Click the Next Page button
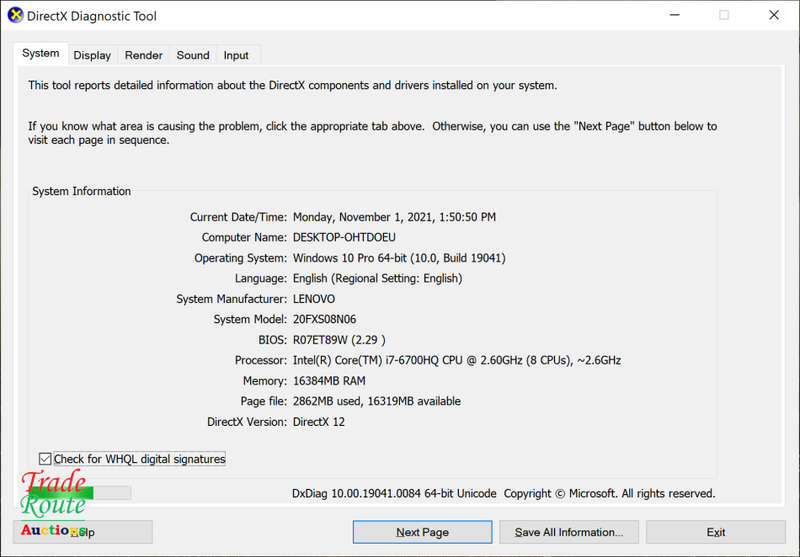This screenshot has width=800, height=557. [422, 532]
